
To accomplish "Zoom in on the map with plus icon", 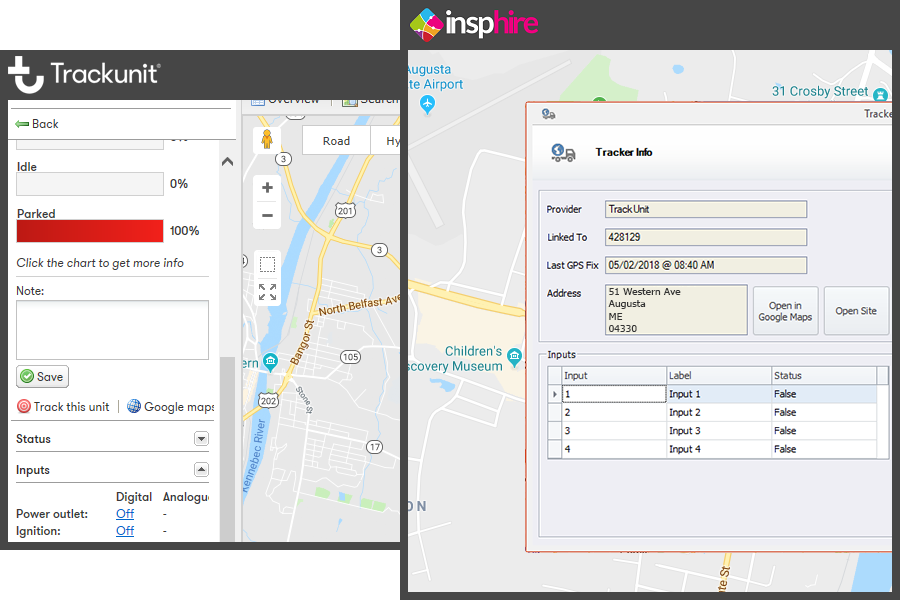I will (266, 187).
